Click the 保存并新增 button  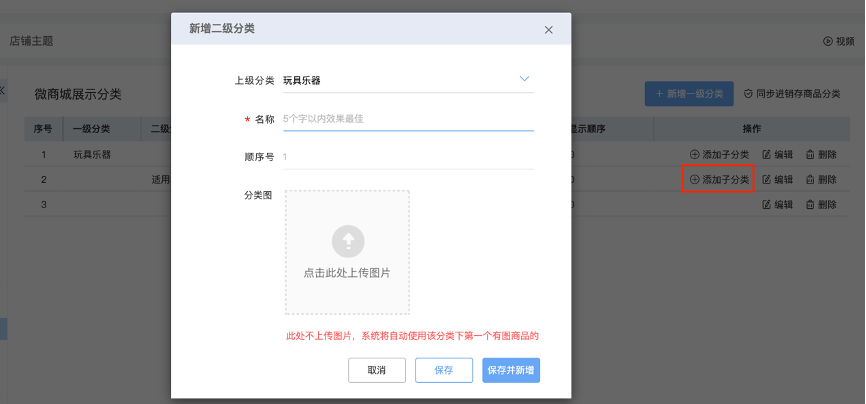click(510, 370)
